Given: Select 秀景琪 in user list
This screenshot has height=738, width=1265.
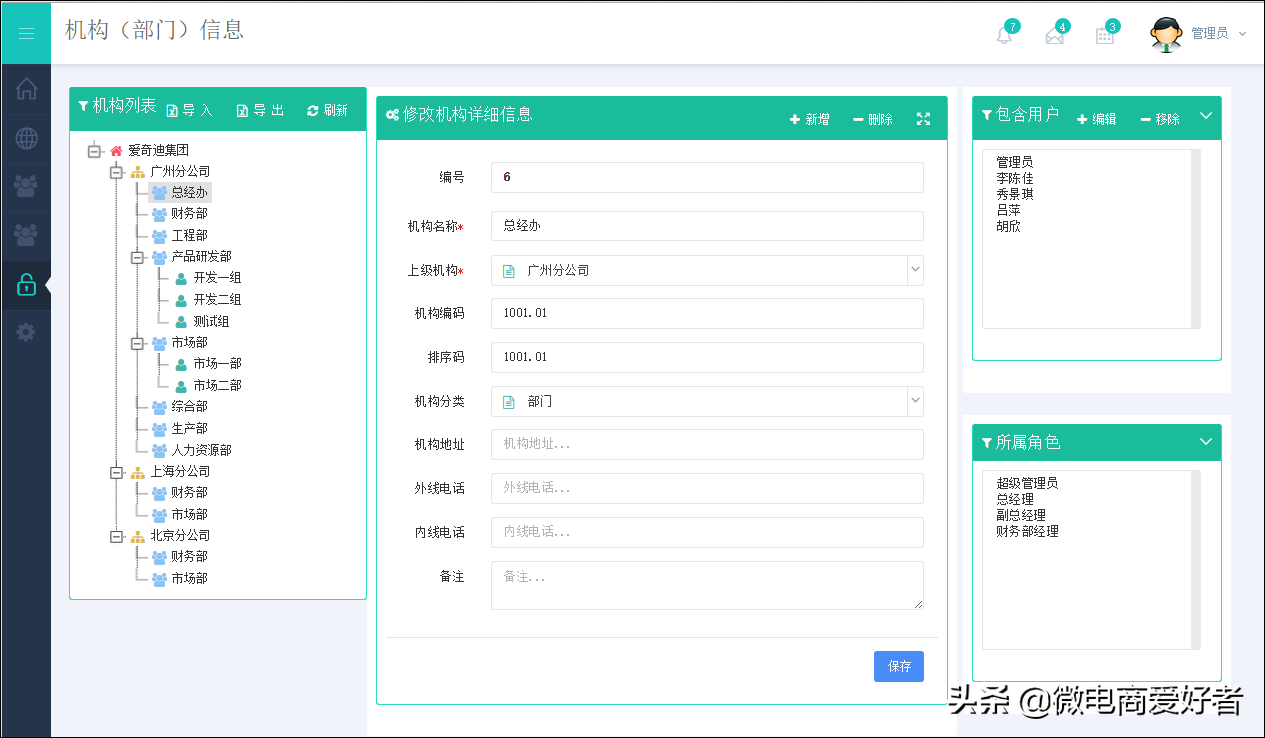Looking at the screenshot, I should (1015, 194).
